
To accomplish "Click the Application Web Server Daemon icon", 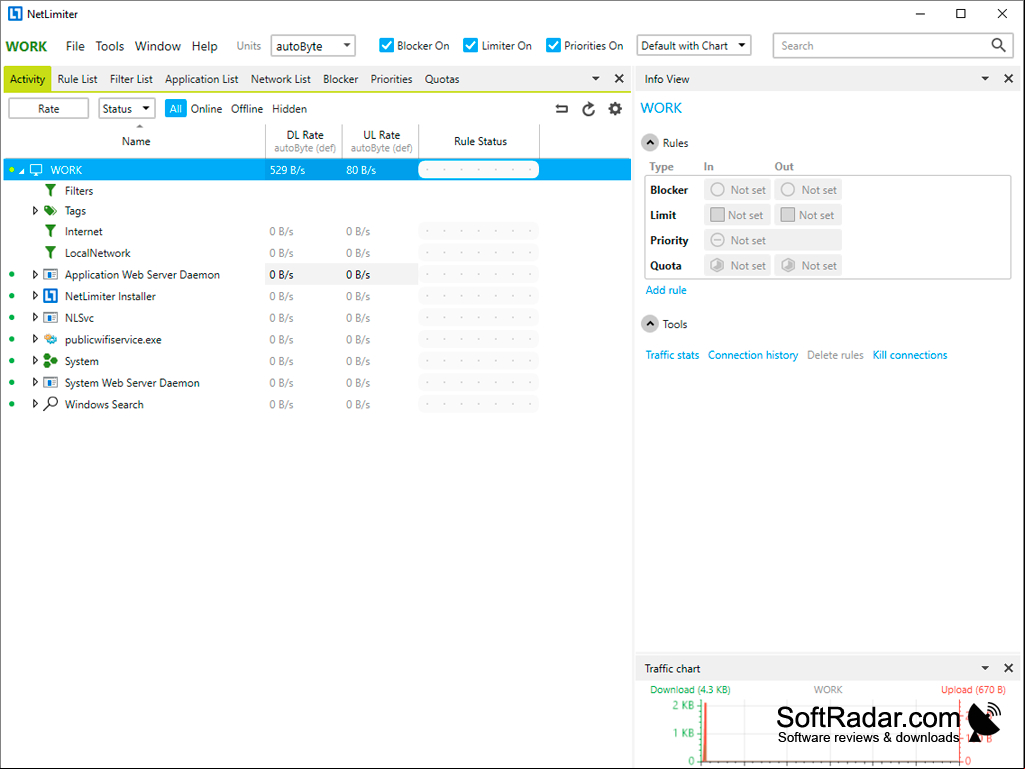I will click(x=50, y=275).
